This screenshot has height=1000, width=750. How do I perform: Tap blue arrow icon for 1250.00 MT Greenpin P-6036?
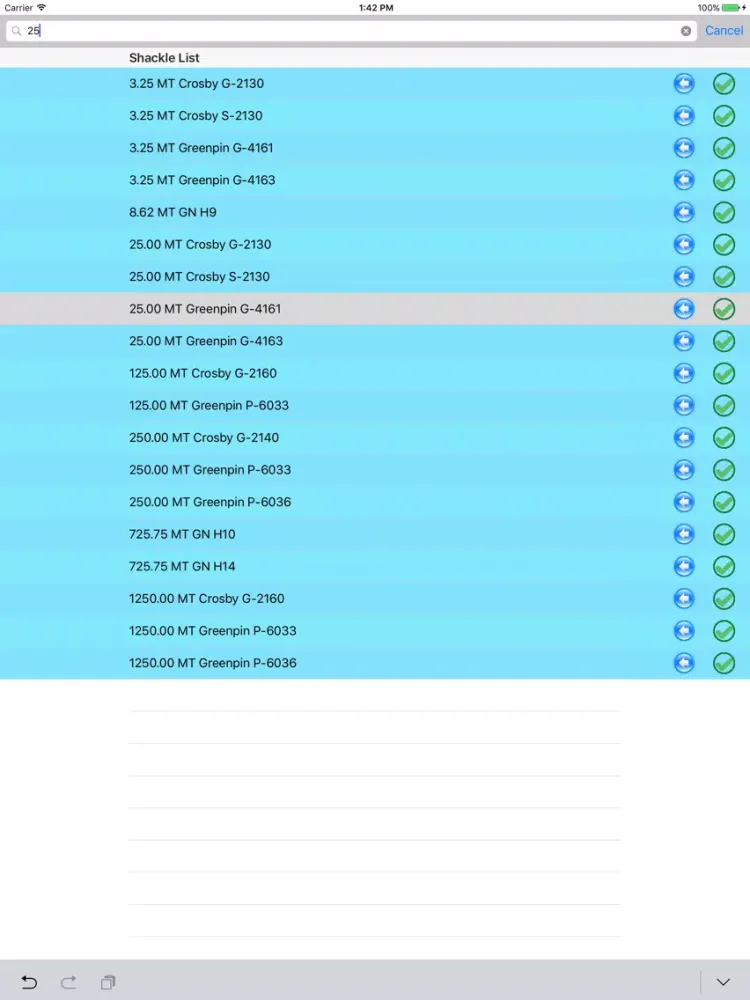tap(684, 663)
